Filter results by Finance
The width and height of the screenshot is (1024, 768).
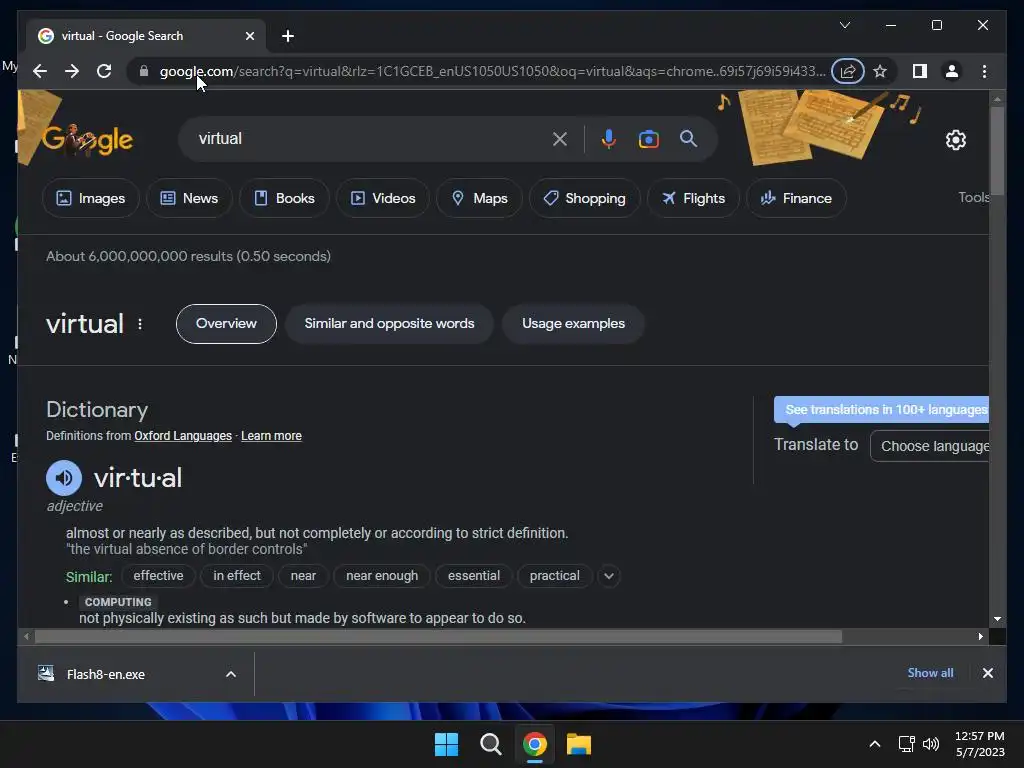pos(796,198)
